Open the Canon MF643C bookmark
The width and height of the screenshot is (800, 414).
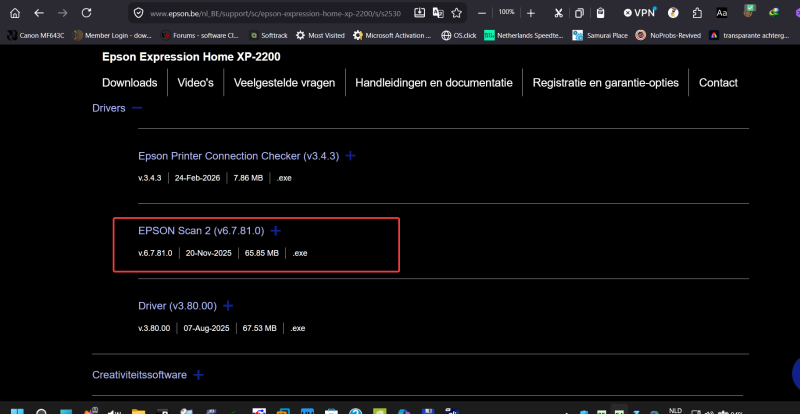(x=35, y=35)
